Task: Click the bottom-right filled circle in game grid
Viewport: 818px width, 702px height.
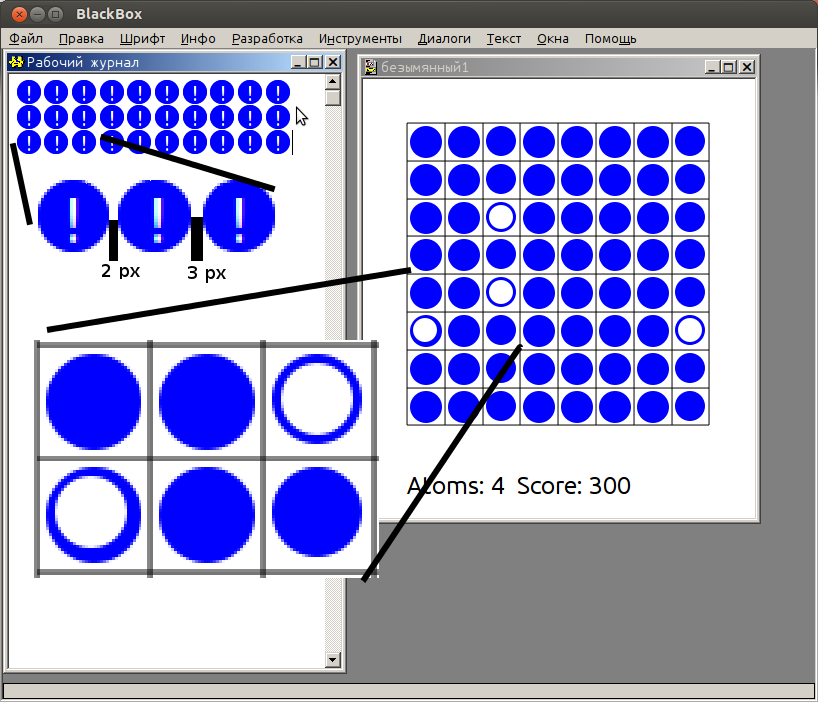Action: (x=689, y=406)
